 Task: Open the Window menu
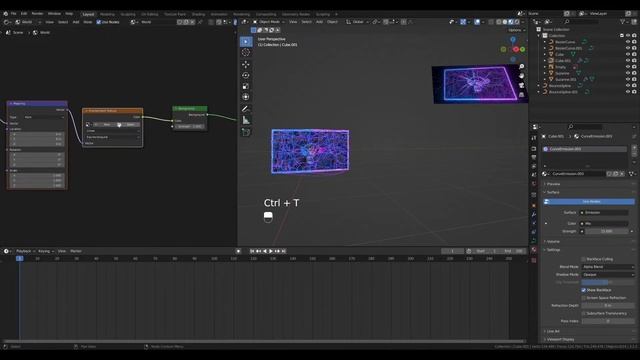coord(54,13)
